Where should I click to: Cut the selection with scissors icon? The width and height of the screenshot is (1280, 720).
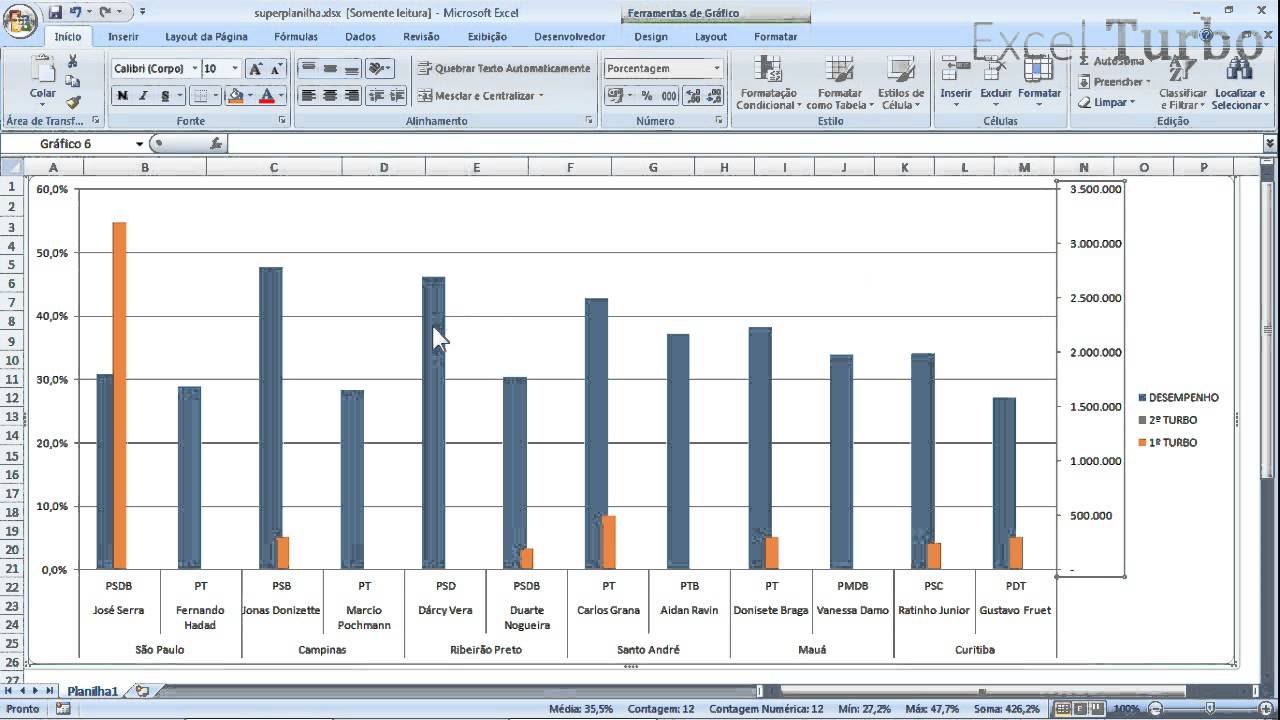pyautogui.click(x=73, y=61)
